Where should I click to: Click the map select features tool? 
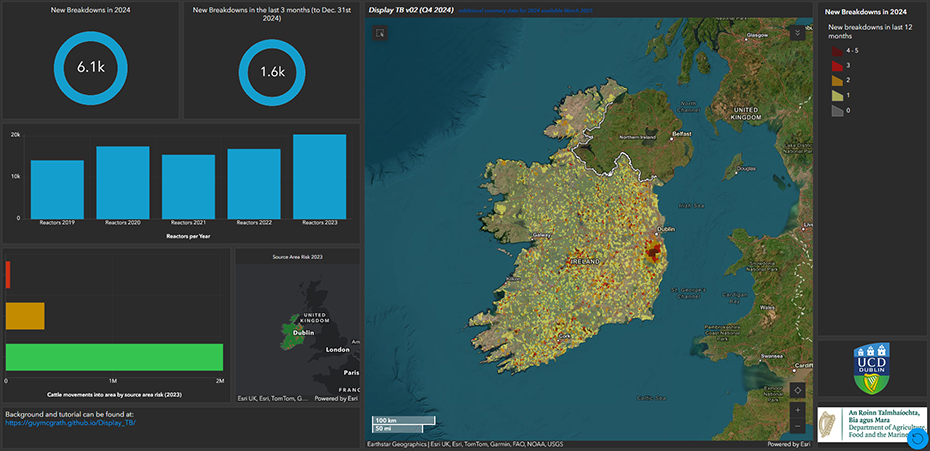(x=380, y=33)
